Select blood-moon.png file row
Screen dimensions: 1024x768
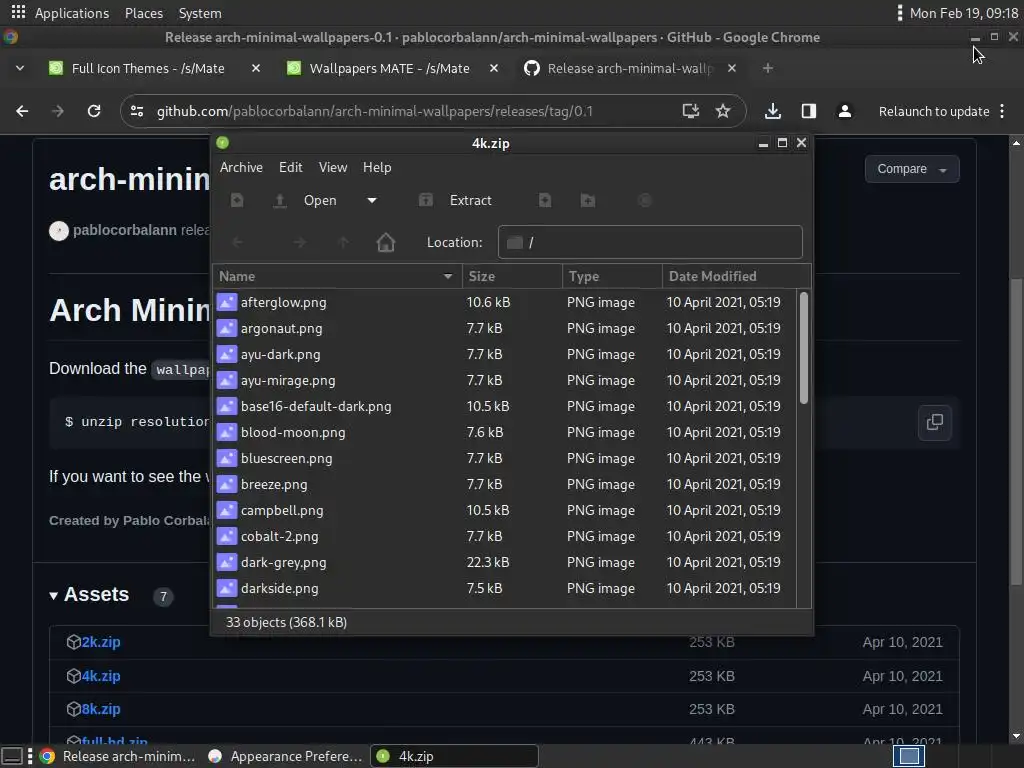[505, 432]
